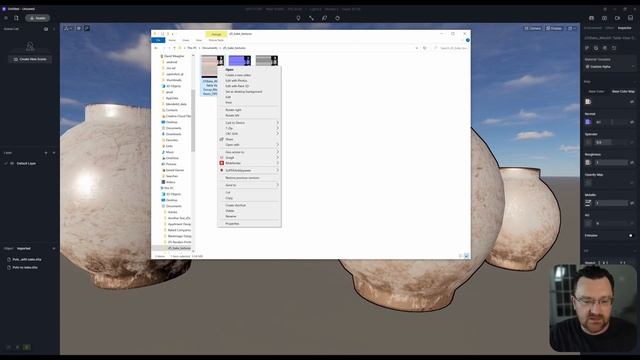This screenshot has height=360, width=640.
Task: Click the Render button at top left
Action: click(38, 18)
